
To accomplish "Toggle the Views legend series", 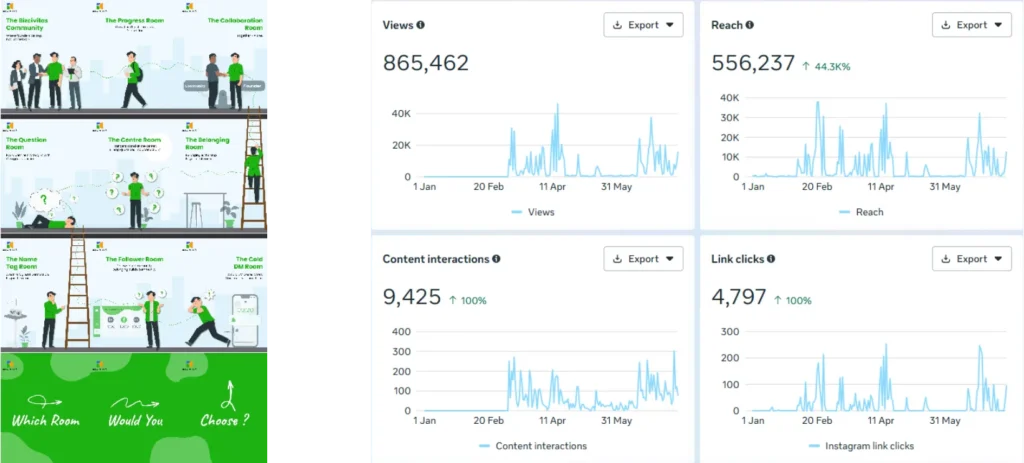I will [x=532, y=212].
